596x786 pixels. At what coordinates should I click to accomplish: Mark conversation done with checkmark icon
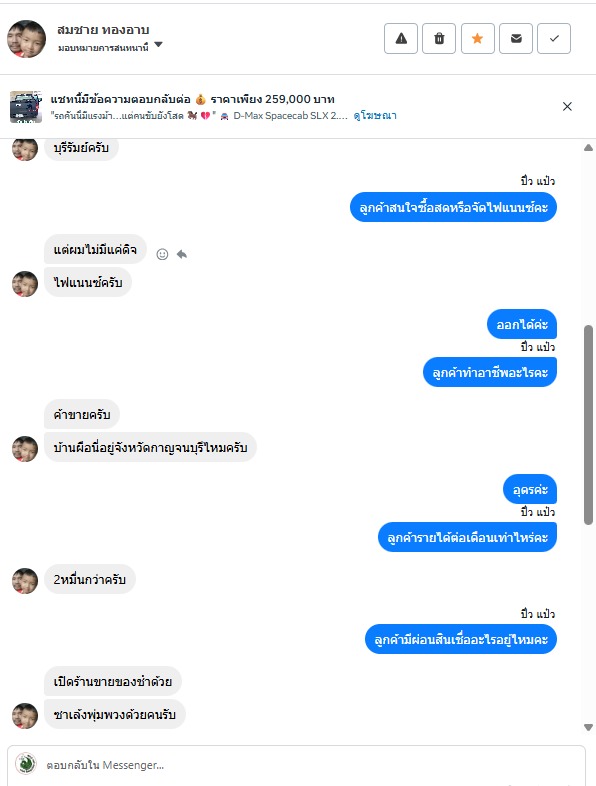coord(554,39)
